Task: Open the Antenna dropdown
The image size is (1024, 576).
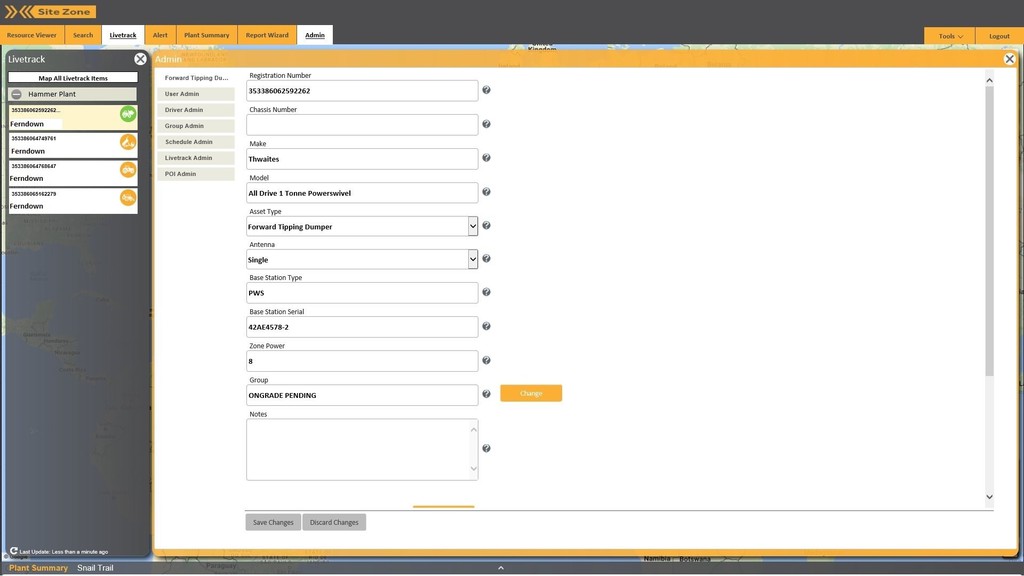Action: (x=473, y=259)
